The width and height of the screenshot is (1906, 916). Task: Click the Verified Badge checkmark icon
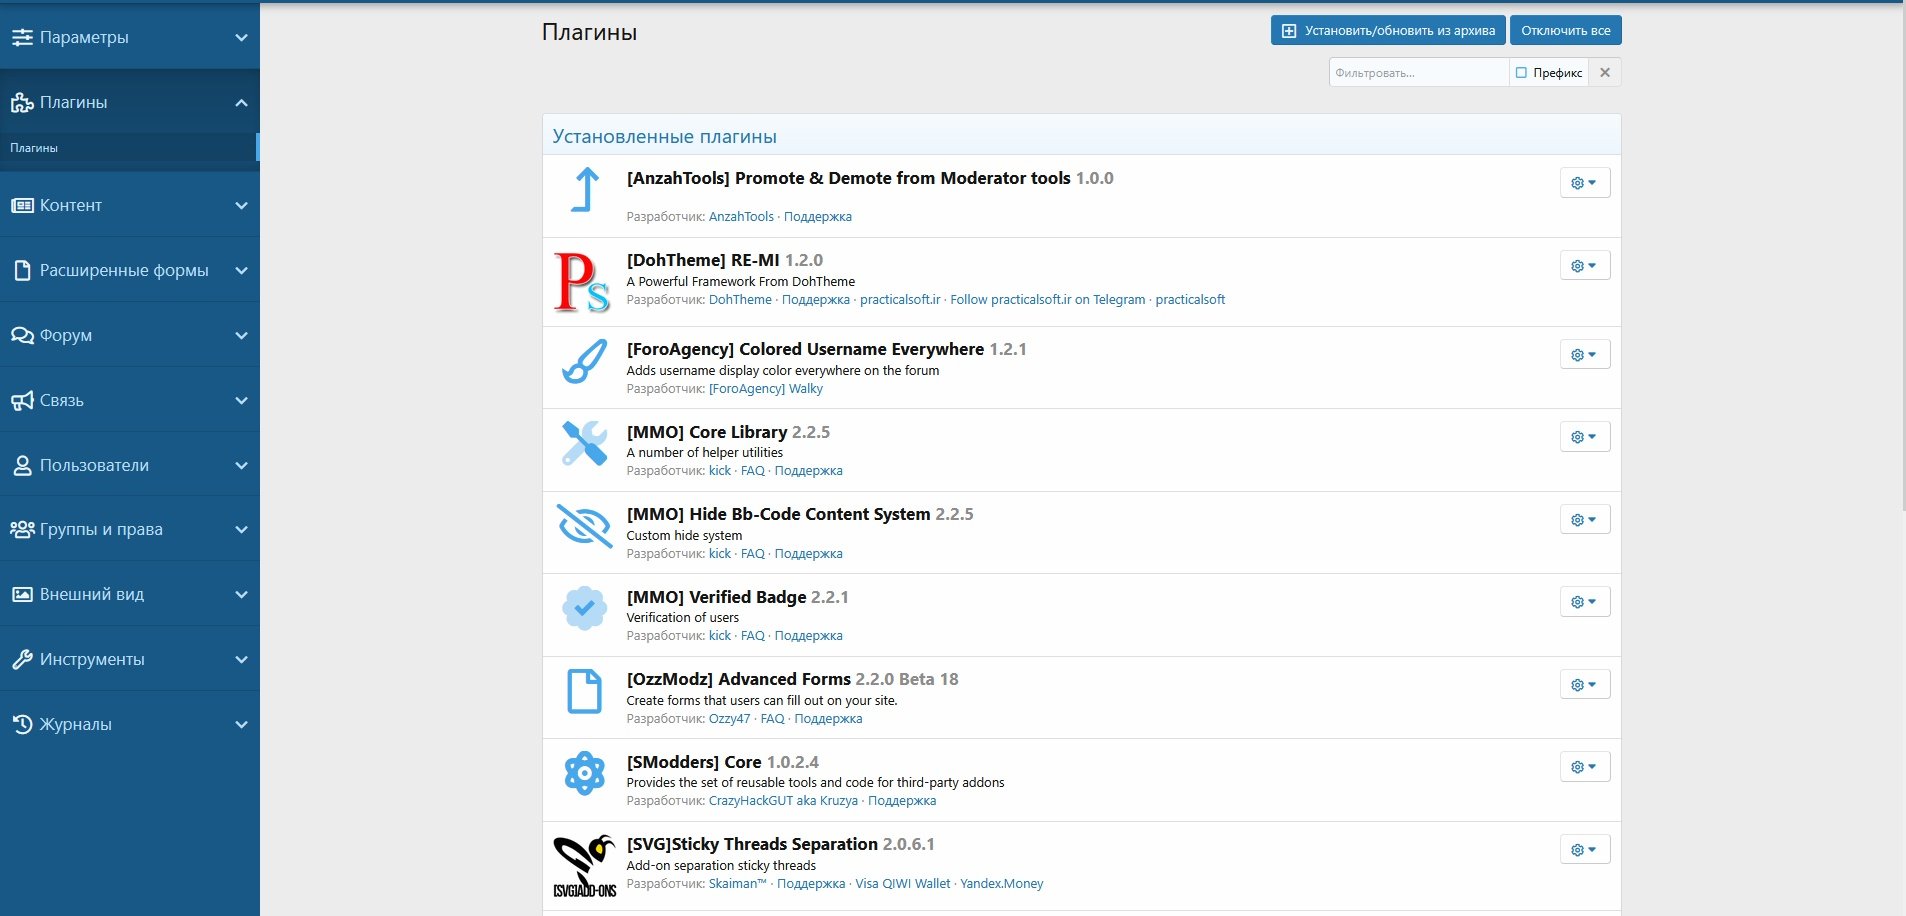[x=585, y=608]
